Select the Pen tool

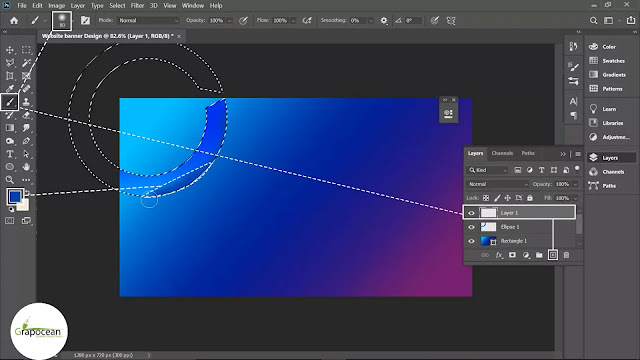click(x=26, y=141)
